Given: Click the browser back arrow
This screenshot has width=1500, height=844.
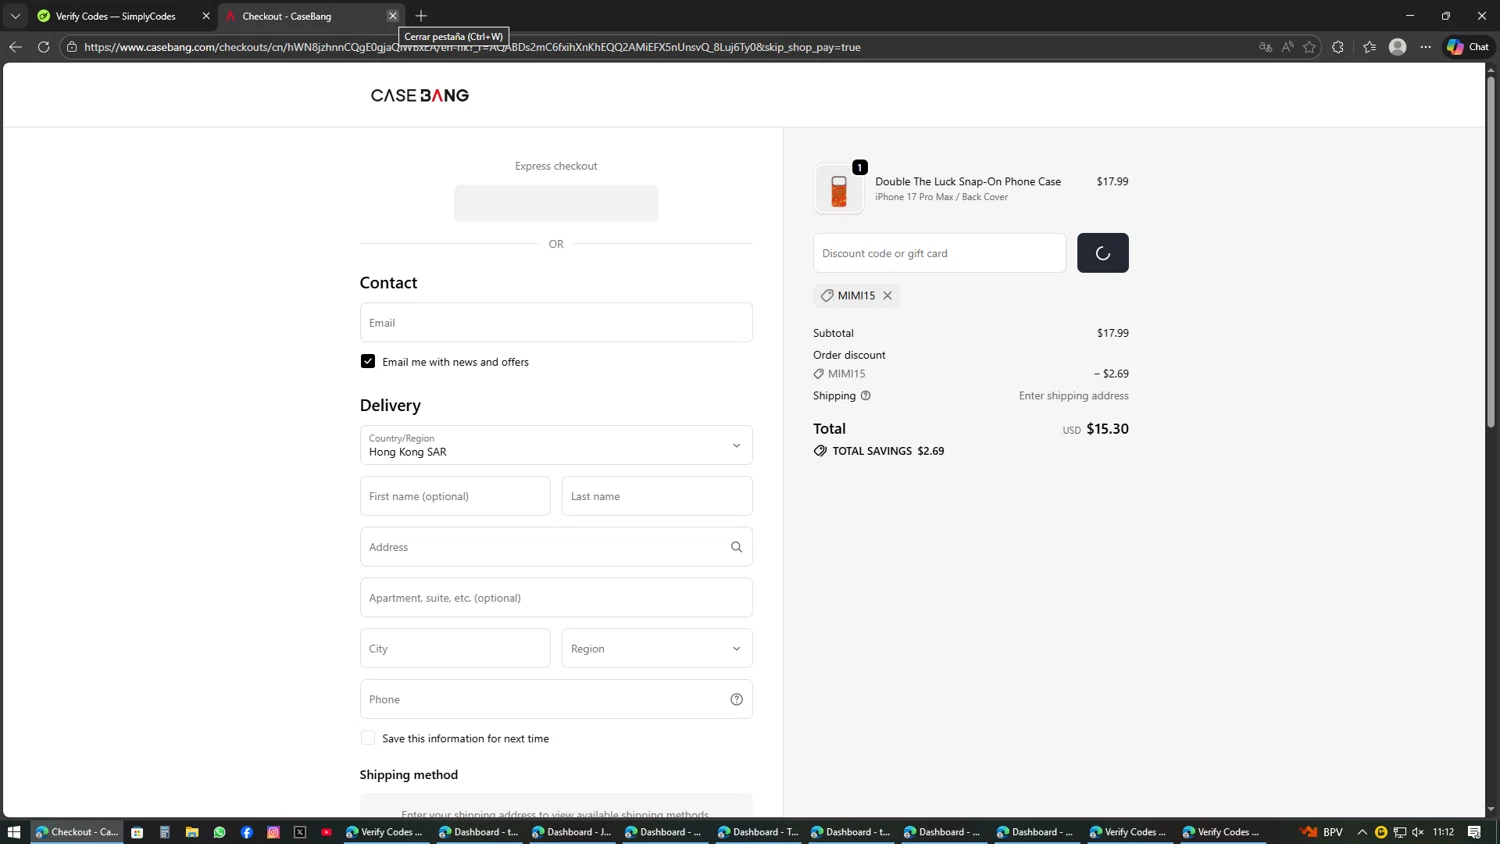Looking at the screenshot, I should tap(15, 47).
